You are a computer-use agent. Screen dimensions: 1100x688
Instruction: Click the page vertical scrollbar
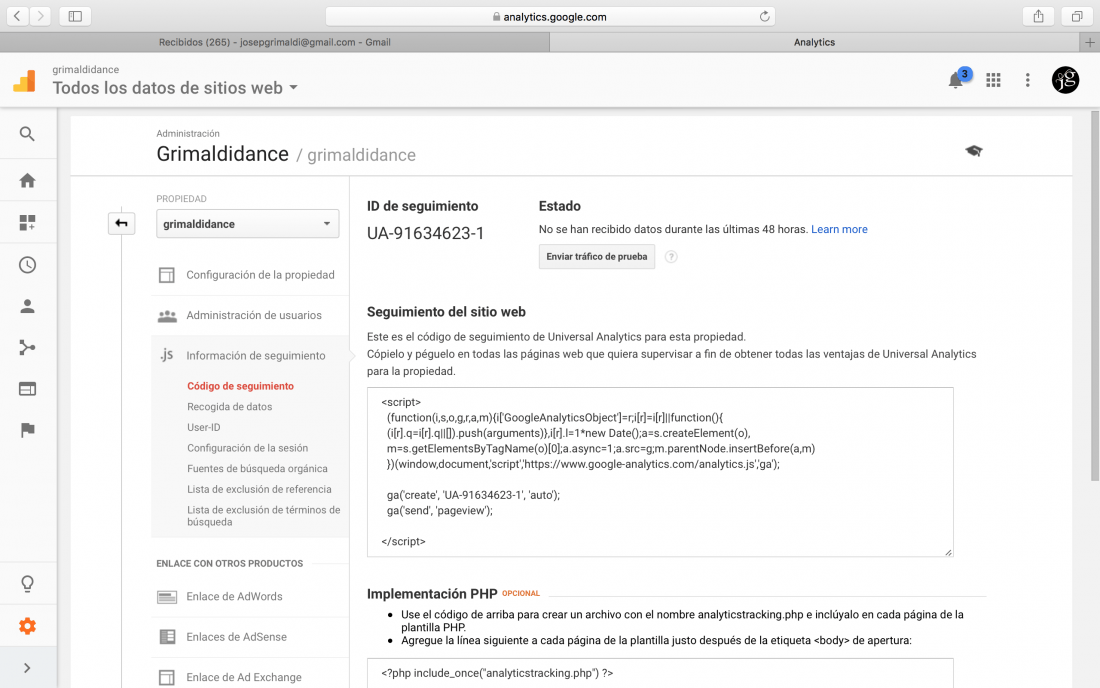pos(1094,295)
